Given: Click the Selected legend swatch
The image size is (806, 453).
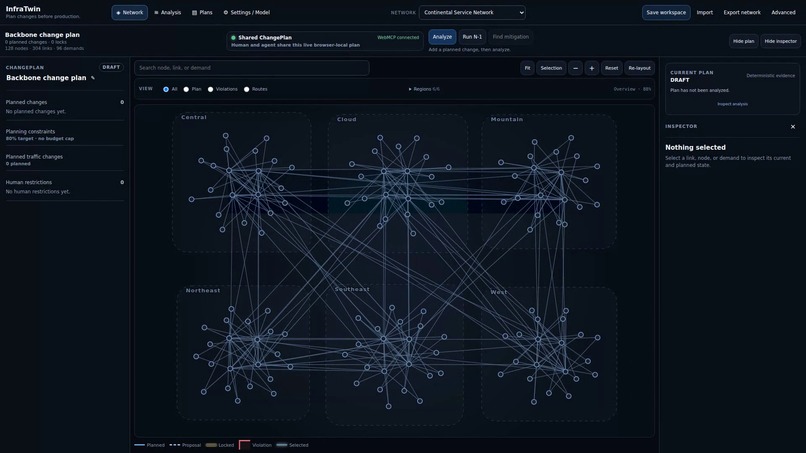Looking at the screenshot, I should pos(282,445).
